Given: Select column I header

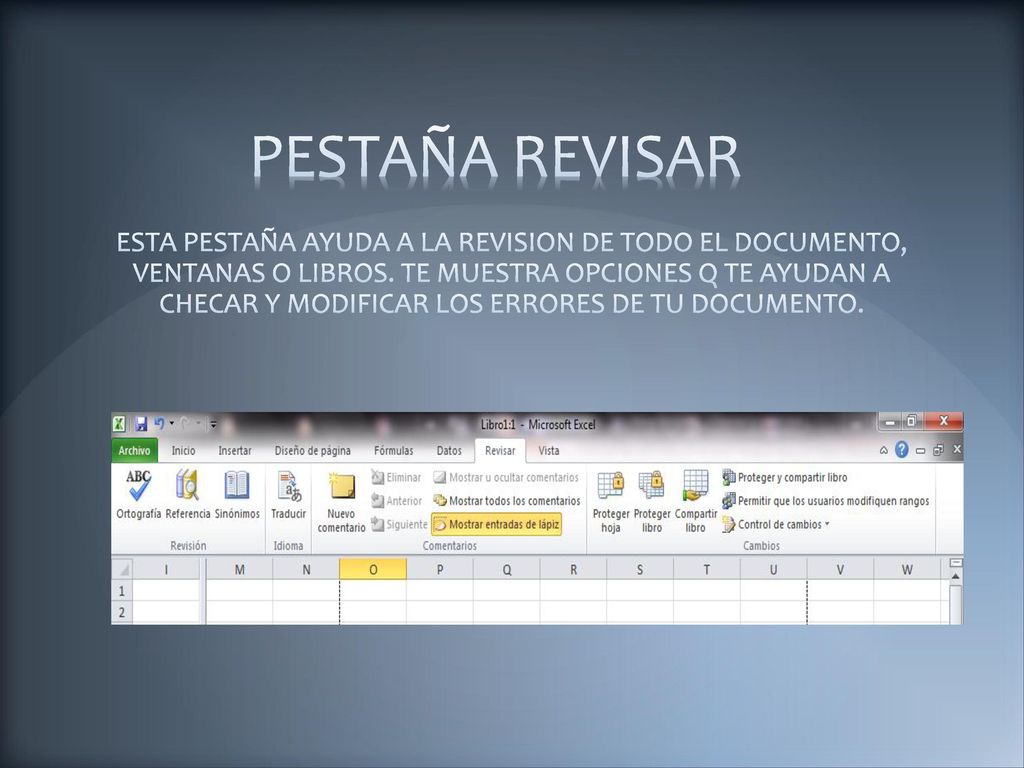Looking at the screenshot, I should tap(166, 569).
